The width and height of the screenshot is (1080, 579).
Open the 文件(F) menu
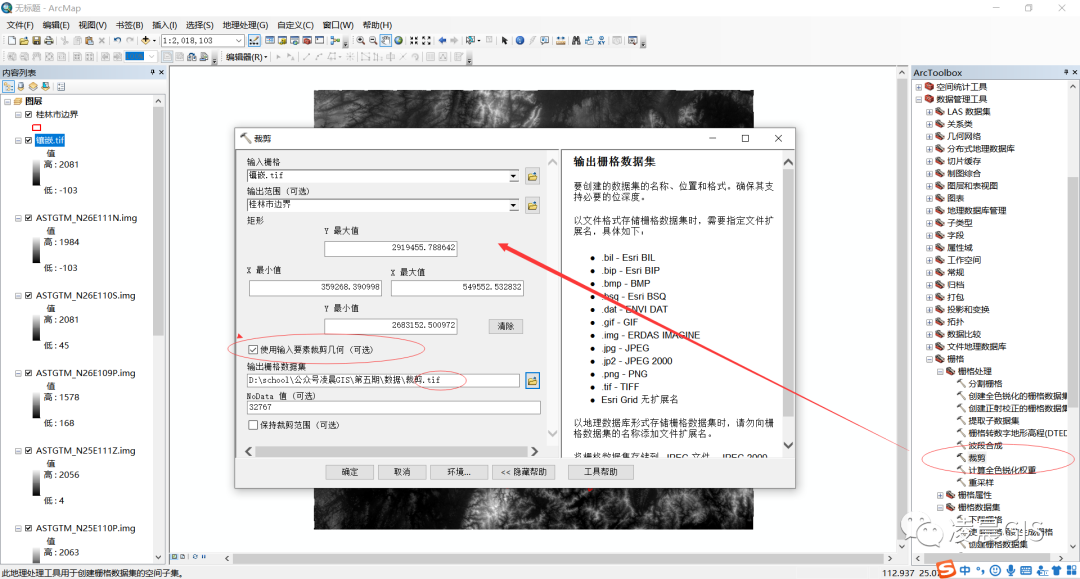(20, 25)
